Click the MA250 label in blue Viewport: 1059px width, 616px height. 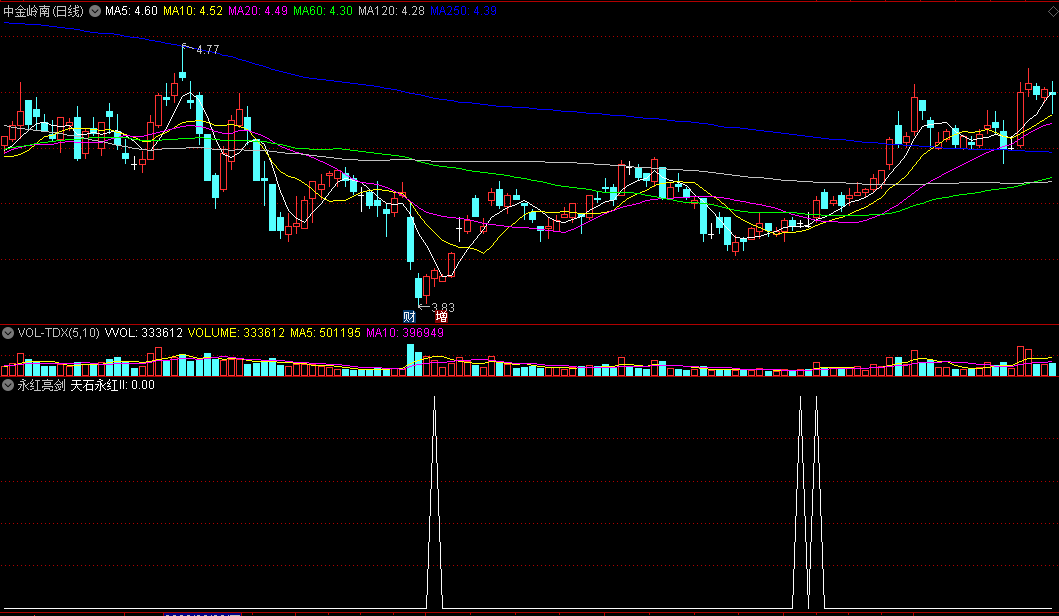click(x=463, y=11)
